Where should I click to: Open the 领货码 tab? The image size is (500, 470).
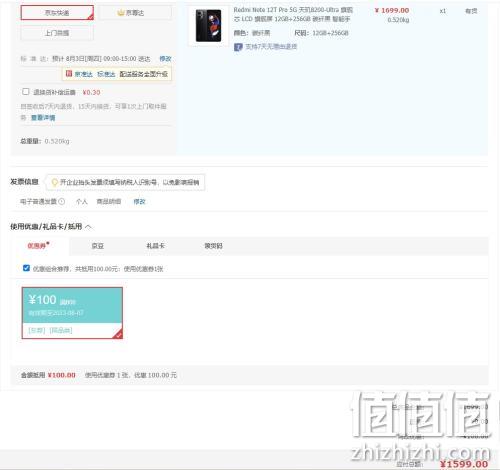(x=213, y=246)
